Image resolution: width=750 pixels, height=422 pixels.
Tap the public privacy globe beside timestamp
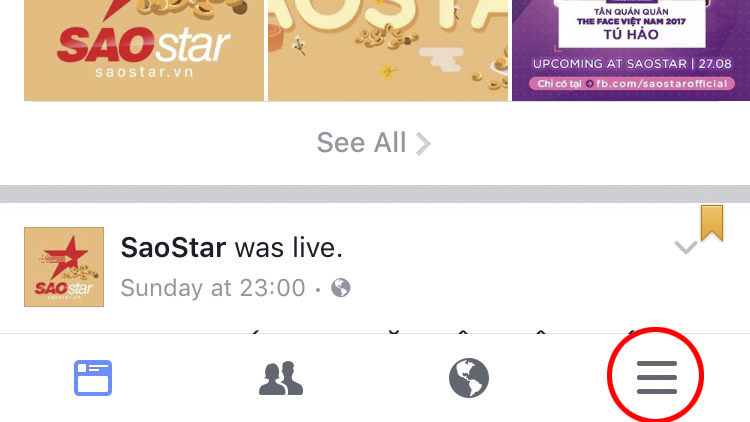click(341, 288)
